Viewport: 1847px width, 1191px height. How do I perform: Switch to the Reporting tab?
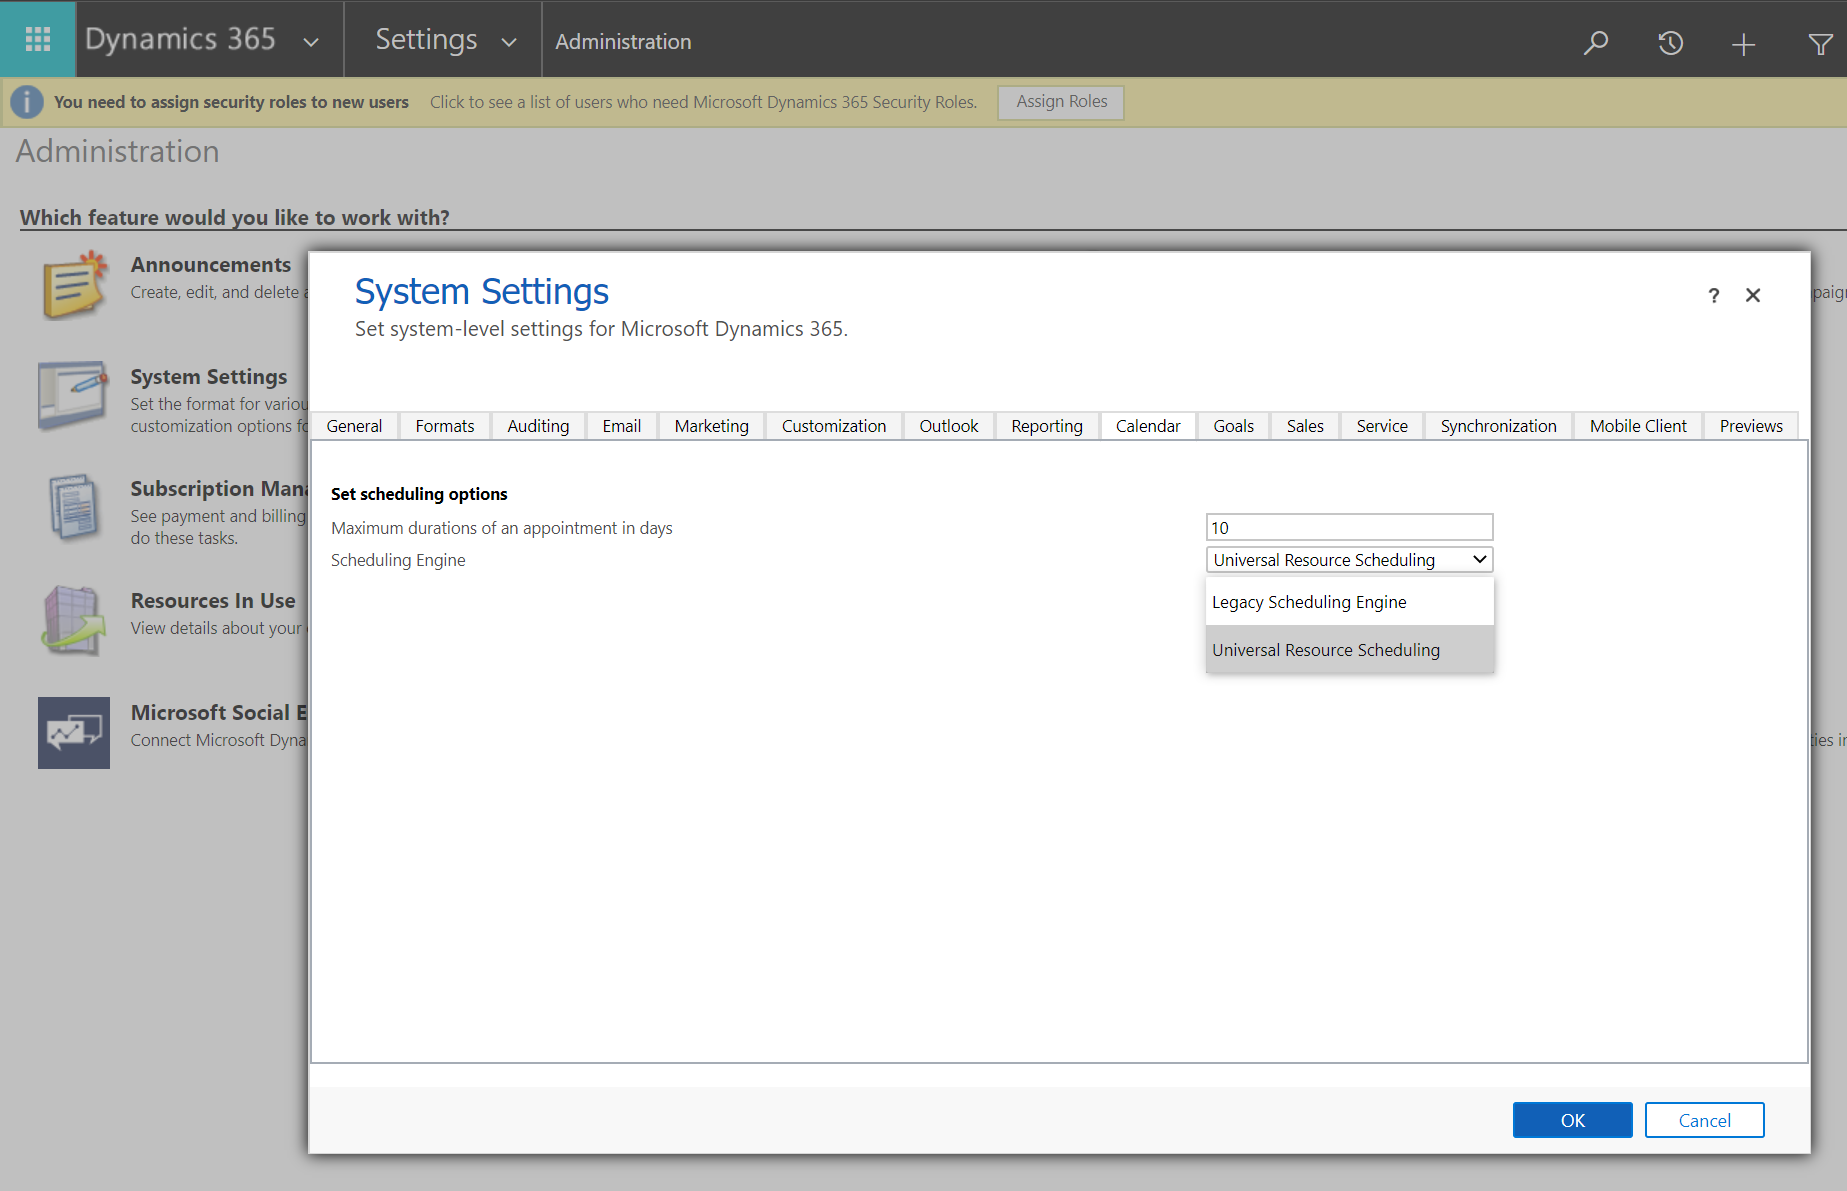pos(1047,426)
